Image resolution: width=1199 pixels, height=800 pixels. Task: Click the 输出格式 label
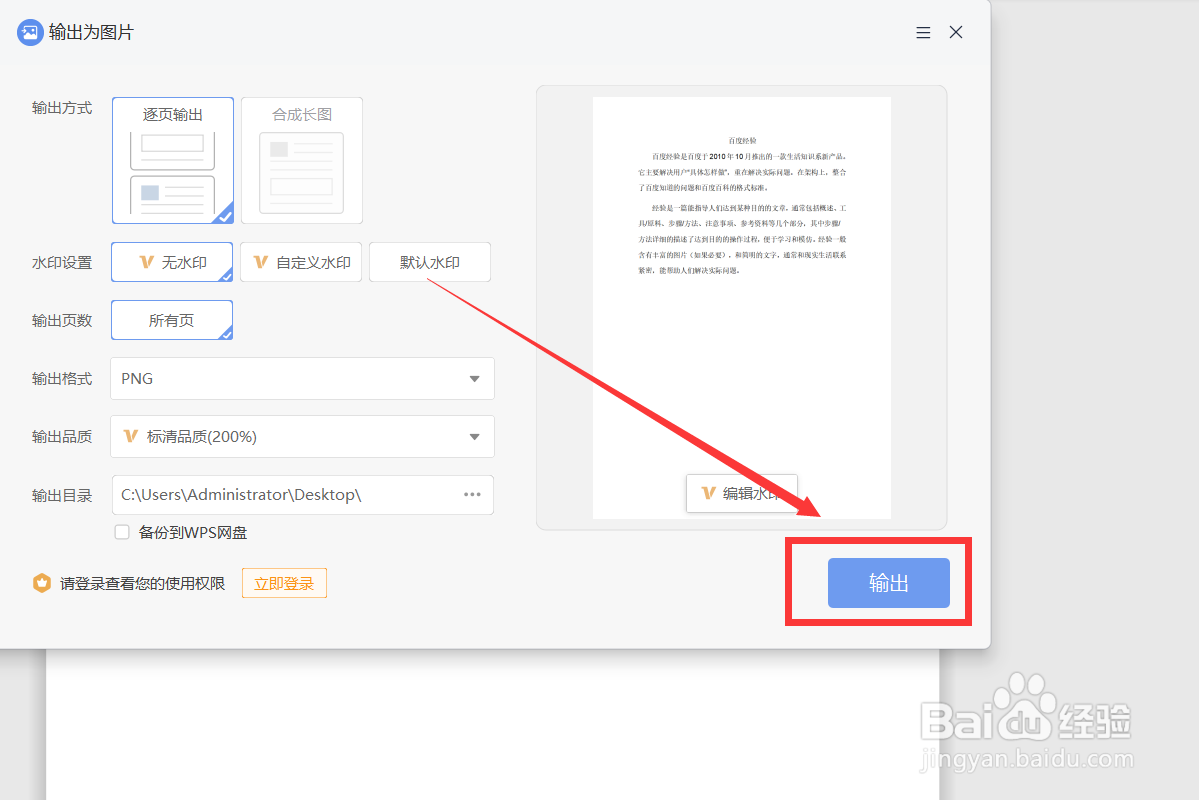pos(62,379)
